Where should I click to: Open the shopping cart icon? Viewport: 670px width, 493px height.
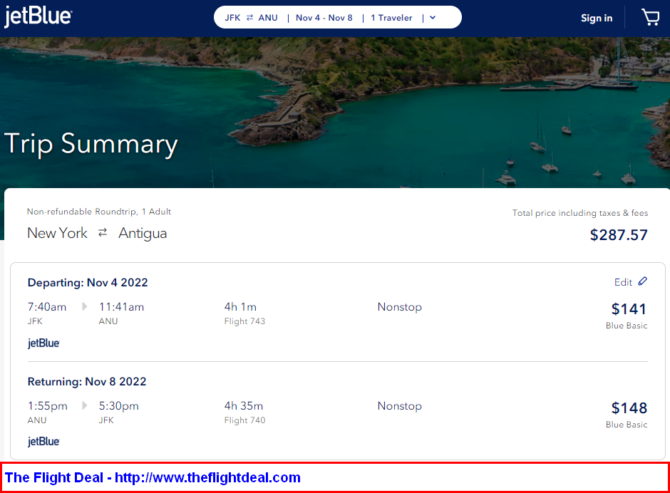click(650, 17)
